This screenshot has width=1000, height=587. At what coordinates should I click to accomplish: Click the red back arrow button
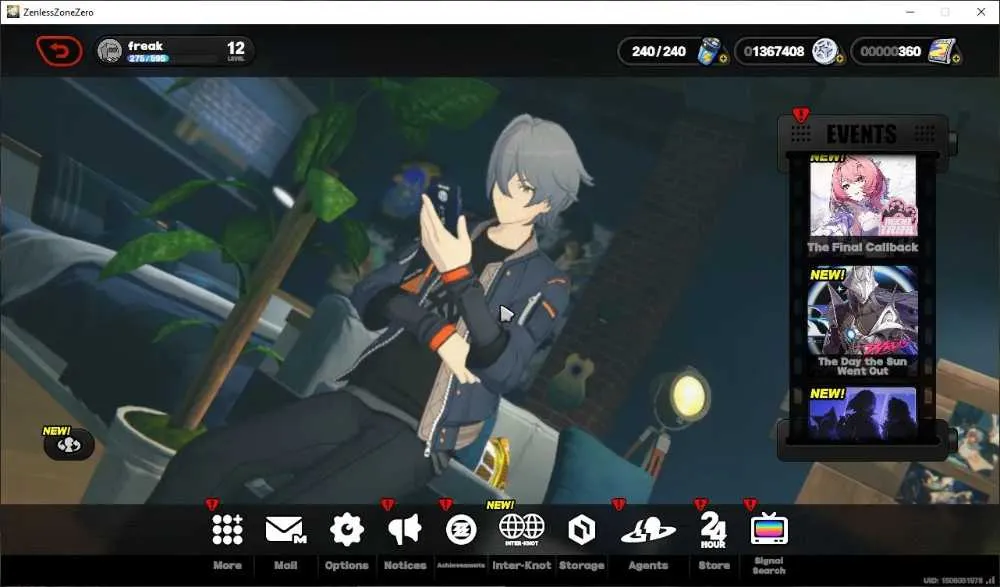[x=59, y=51]
